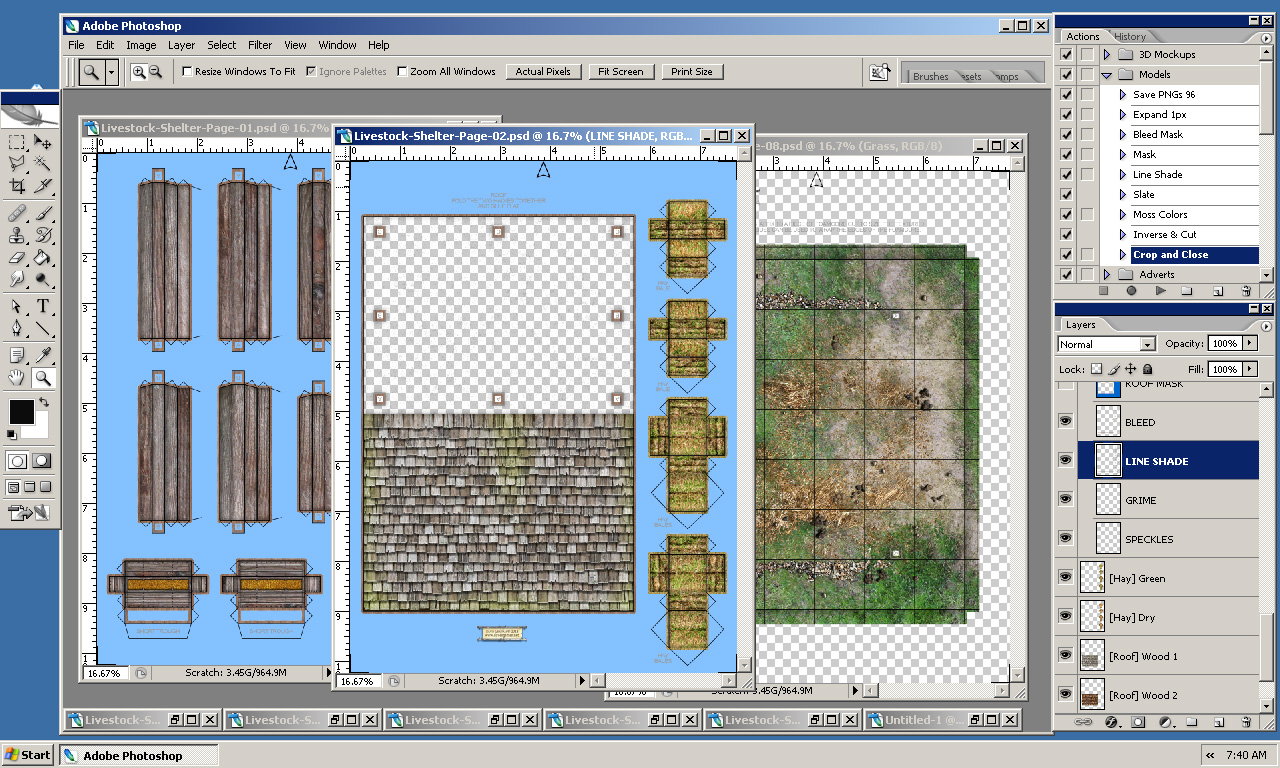Screen dimensions: 1280x768
Task: Select the Polygonal Lasso tool
Action: click(17, 163)
